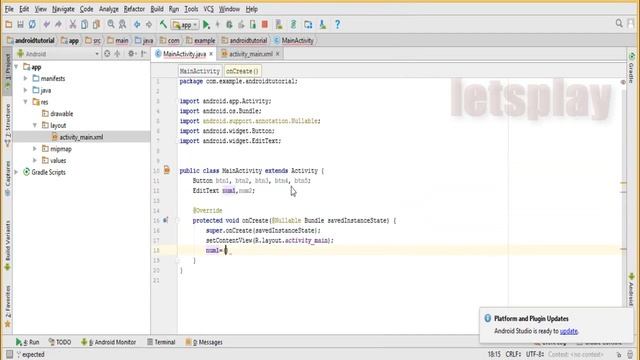The height and width of the screenshot is (360, 640).
Task: Click the Redo toolbar icon
Action: [x=58, y=24]
